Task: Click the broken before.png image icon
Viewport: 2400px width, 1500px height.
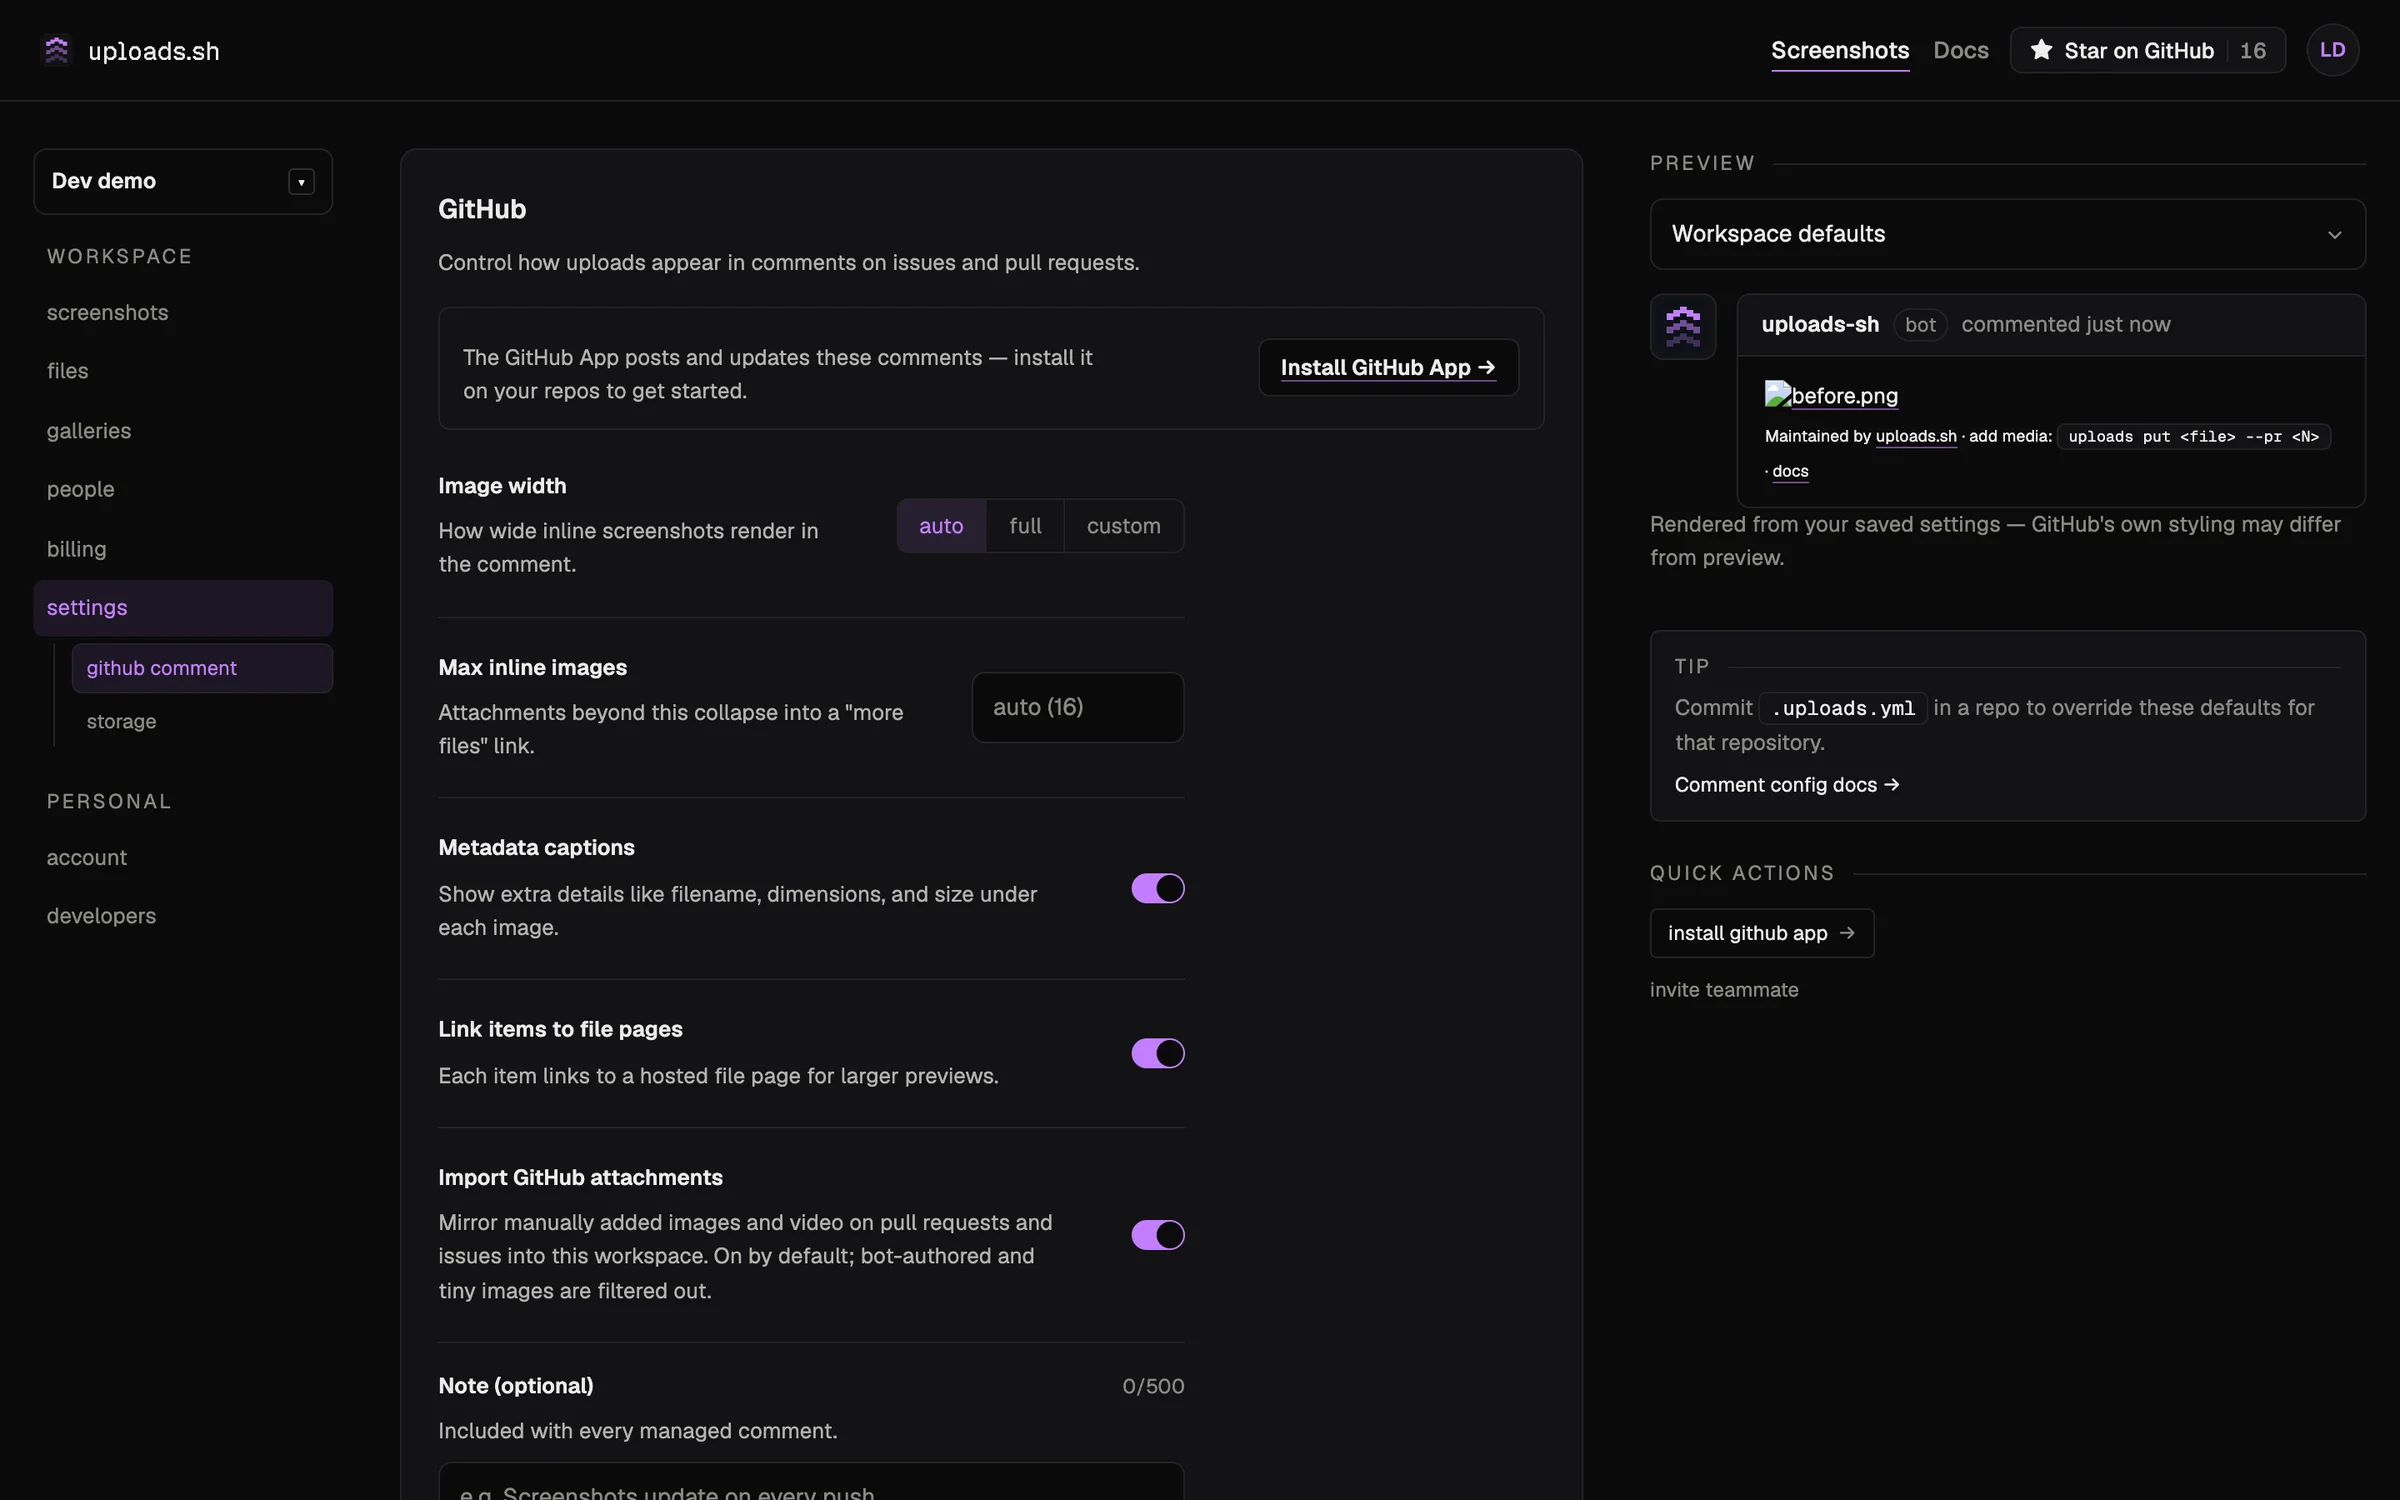Action: tap(1777, 394)
